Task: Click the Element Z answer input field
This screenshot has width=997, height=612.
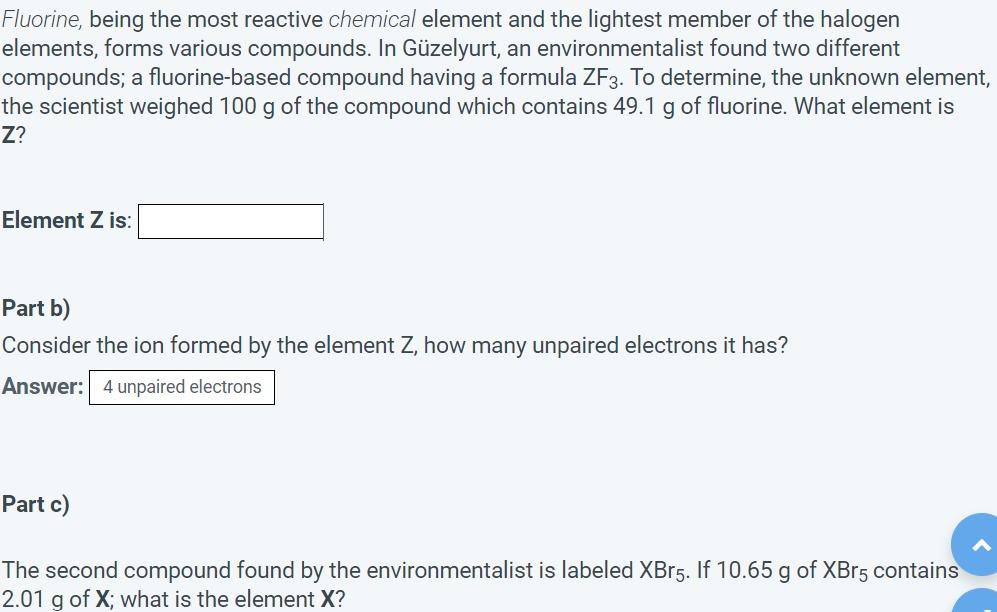Action: (x=230, y=221)
